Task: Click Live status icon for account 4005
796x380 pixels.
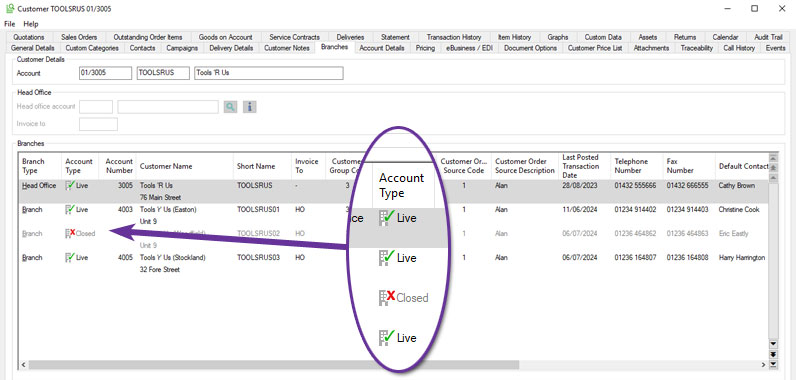Action: 70,258
